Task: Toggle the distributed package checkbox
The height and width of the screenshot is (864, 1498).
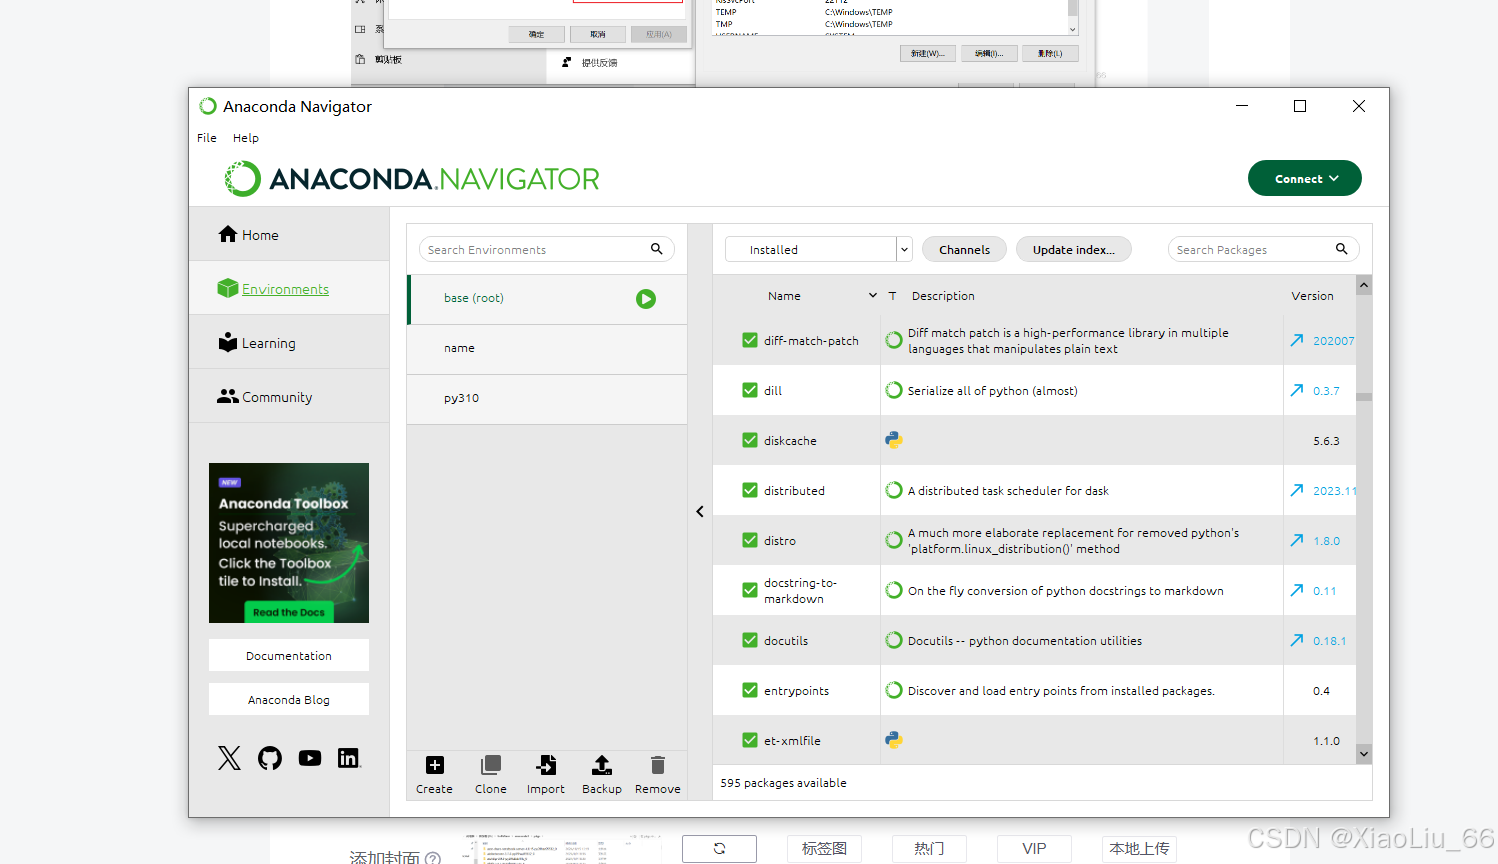Action: coord(750,490)
